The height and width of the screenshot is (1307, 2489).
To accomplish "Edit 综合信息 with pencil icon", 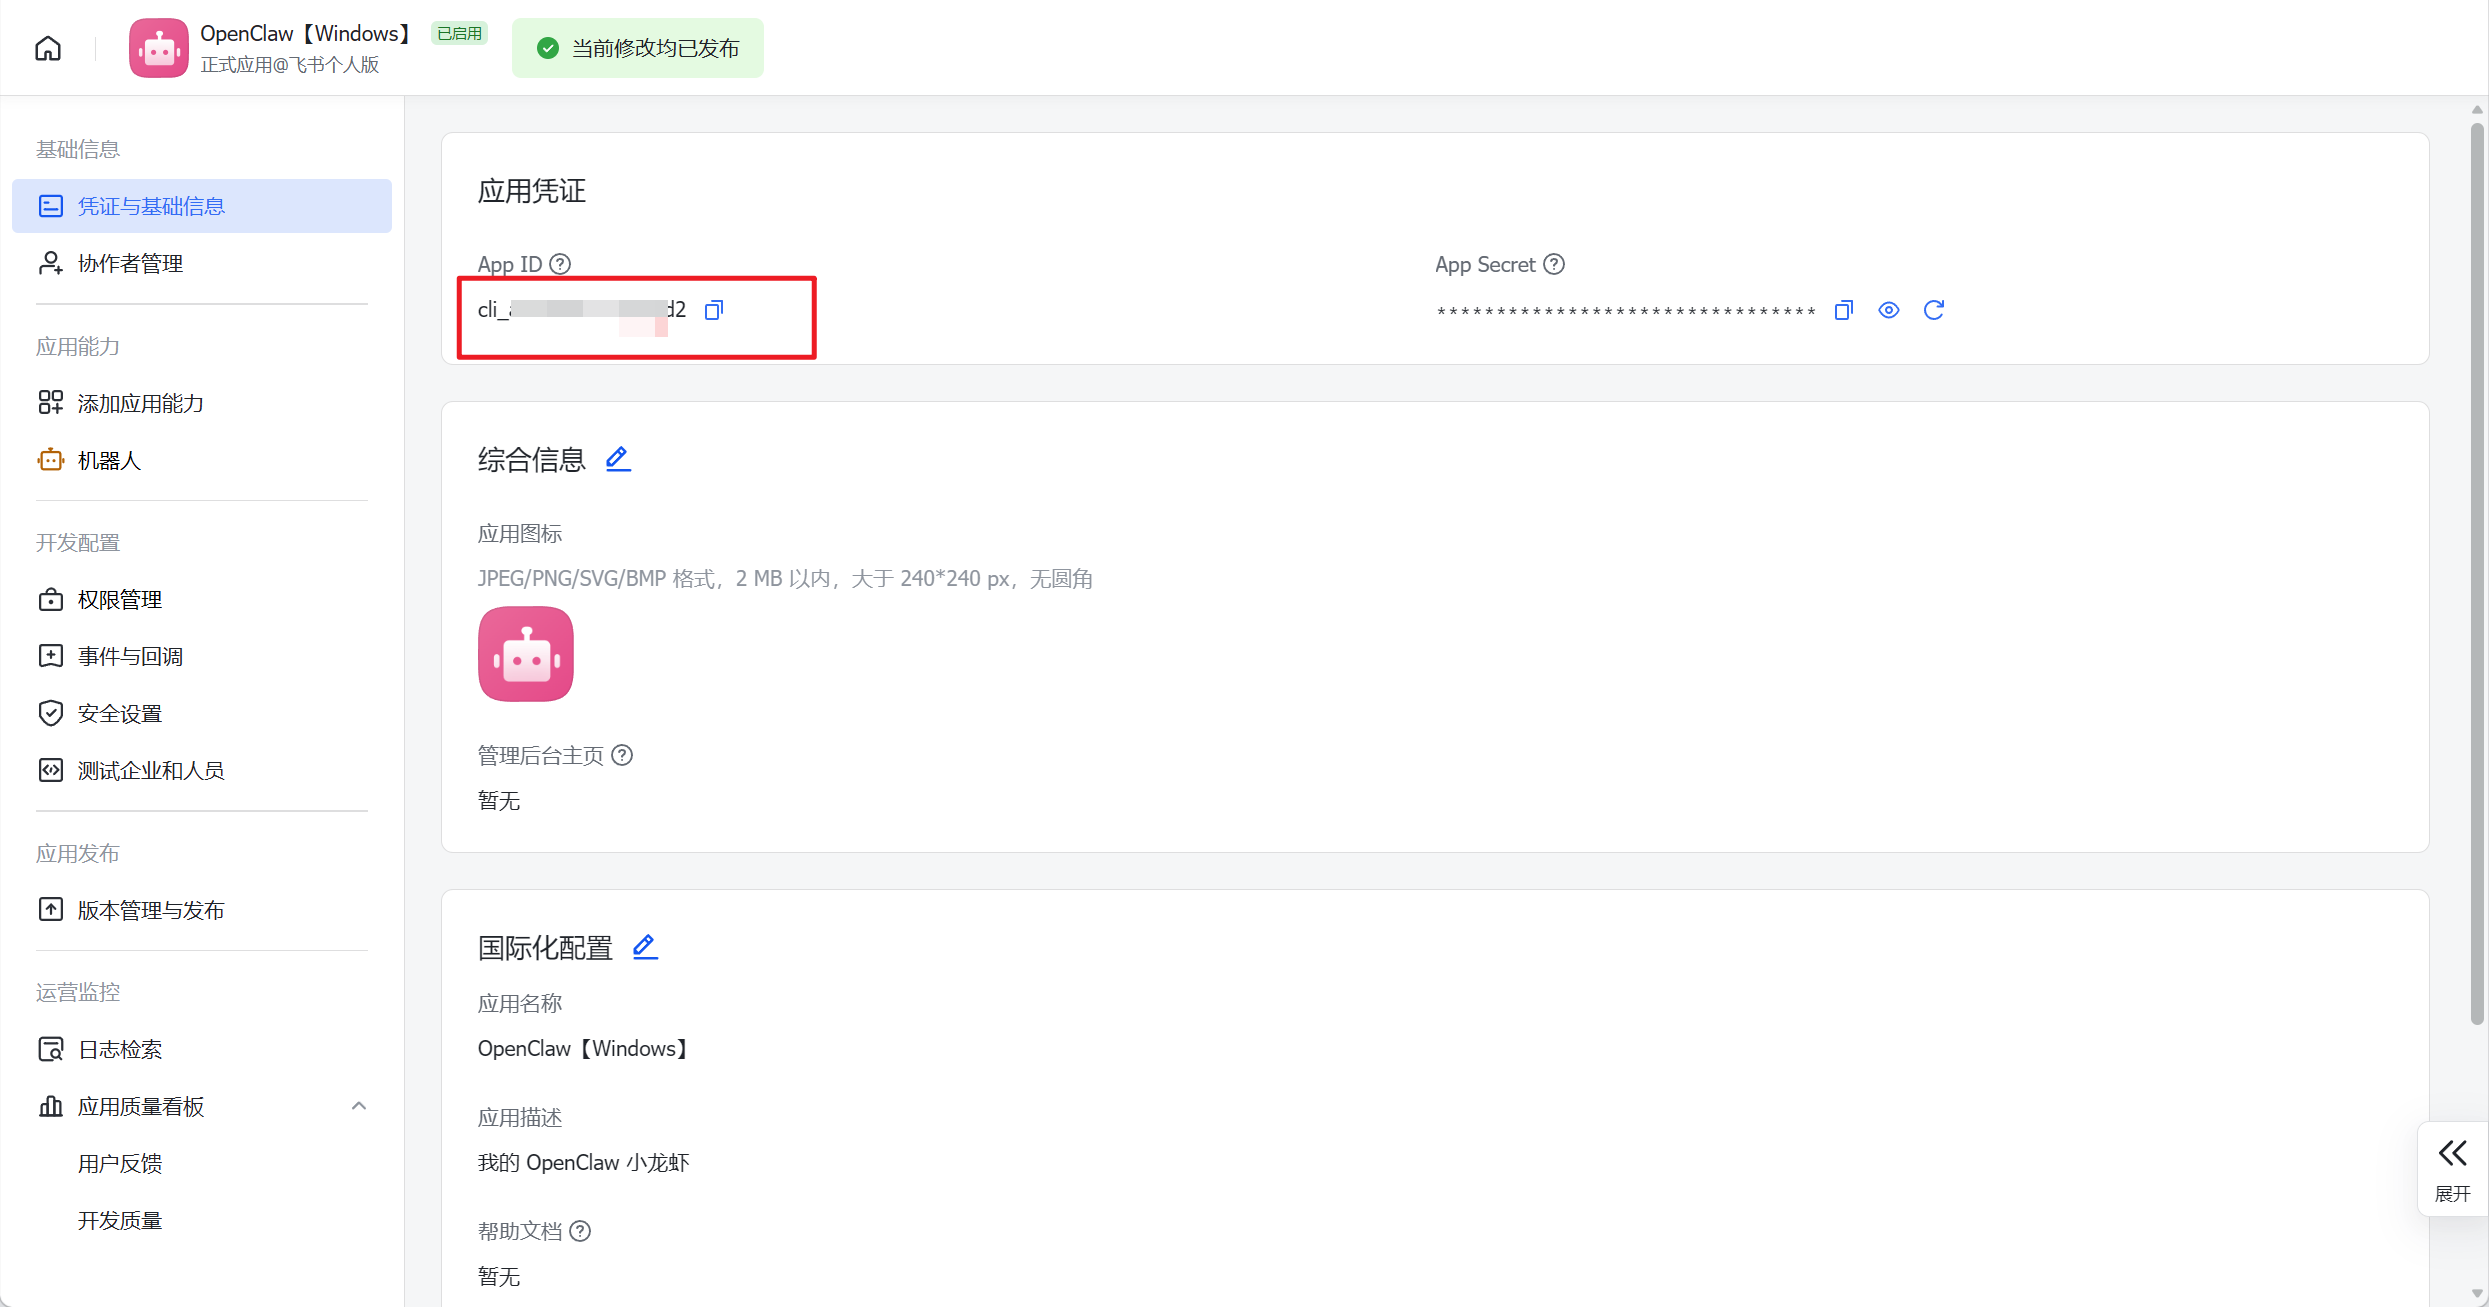I will click(618, 459).
